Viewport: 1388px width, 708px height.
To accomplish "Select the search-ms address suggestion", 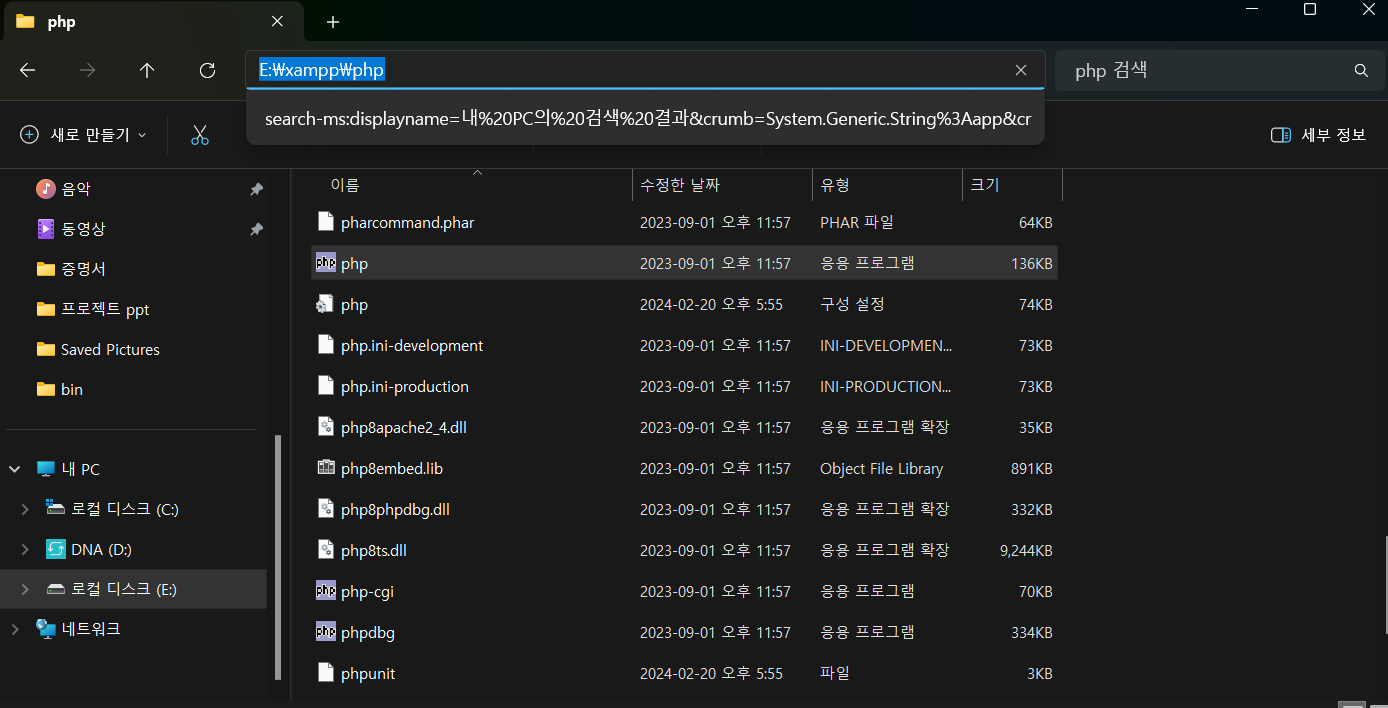I will (x=646, y=119).
